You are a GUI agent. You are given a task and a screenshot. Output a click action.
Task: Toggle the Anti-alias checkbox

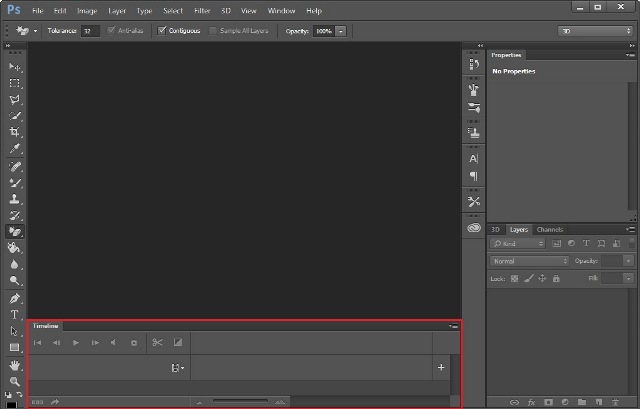(111, 30)
